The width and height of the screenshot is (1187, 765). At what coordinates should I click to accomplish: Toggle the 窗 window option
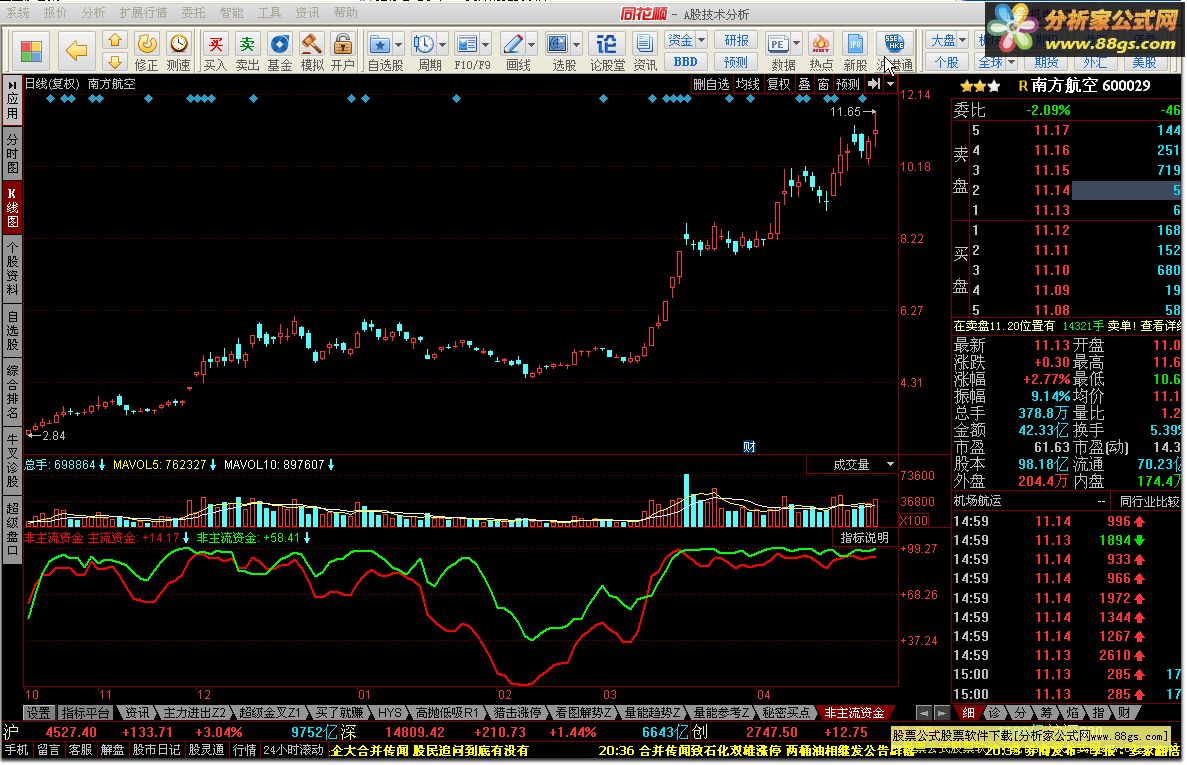tap(823, 84)
